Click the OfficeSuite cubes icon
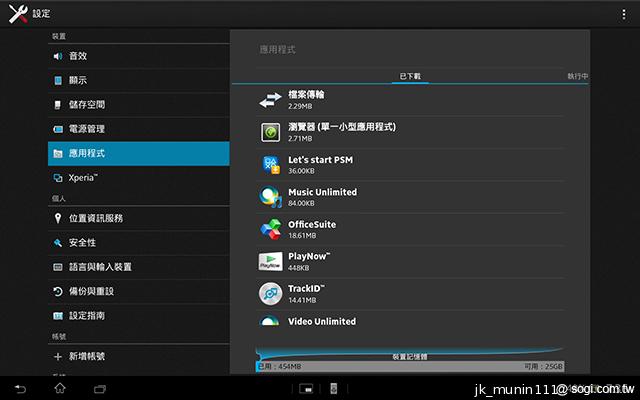 [271, 229]
